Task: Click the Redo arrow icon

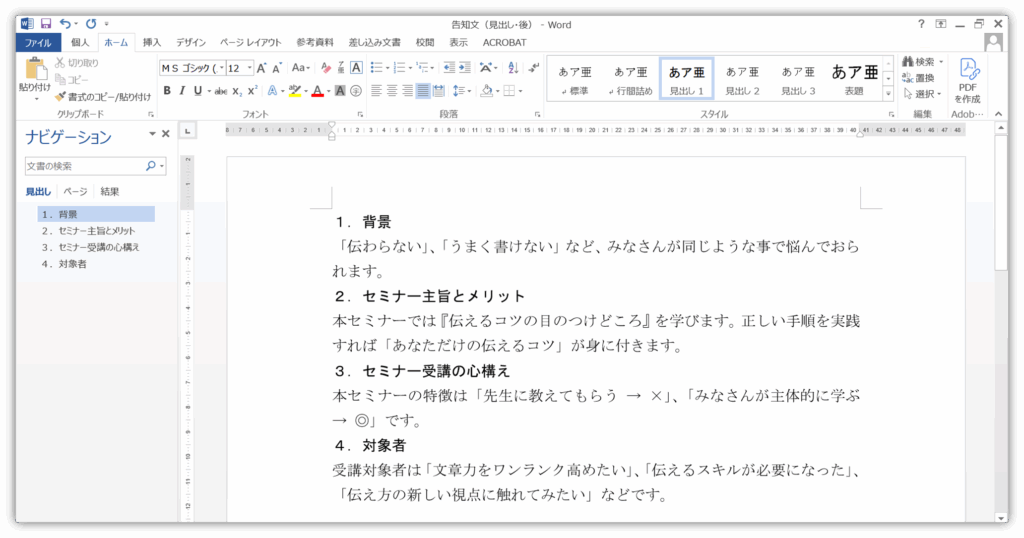Action: click(x=91, y=24)
